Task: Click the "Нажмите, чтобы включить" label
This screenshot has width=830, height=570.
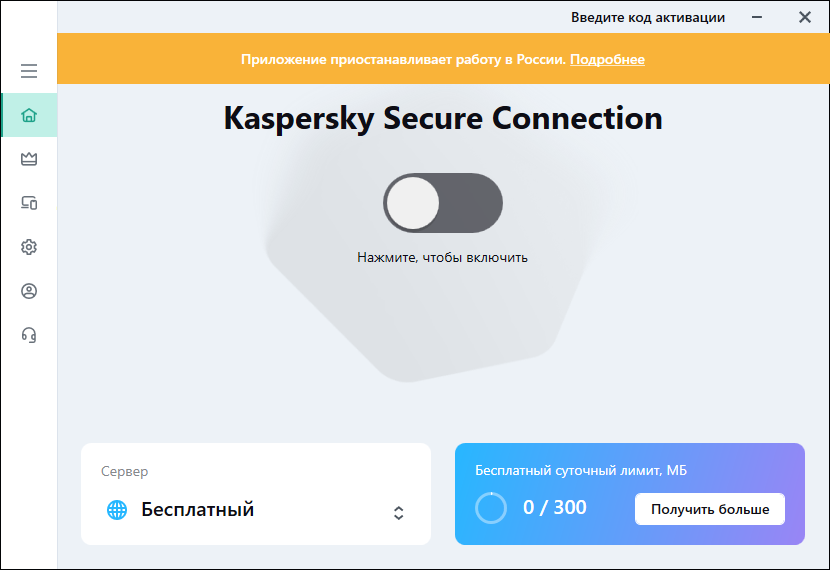Action: pos(442,257)
